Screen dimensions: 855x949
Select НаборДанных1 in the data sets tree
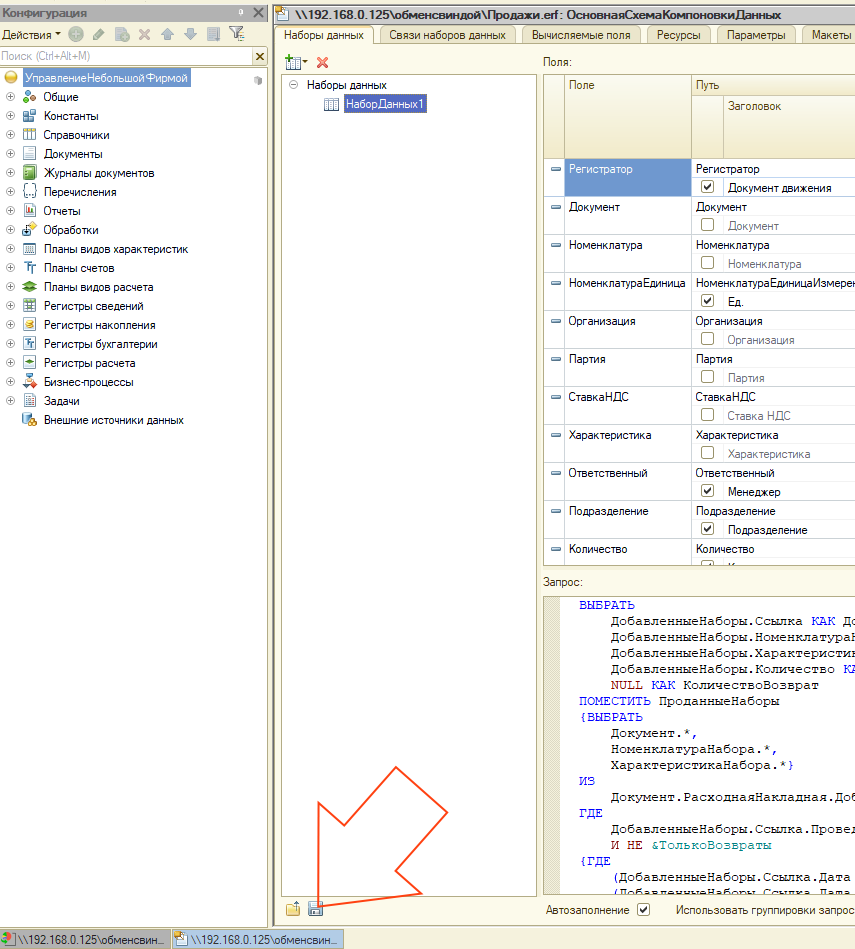(x=385, y=104)
